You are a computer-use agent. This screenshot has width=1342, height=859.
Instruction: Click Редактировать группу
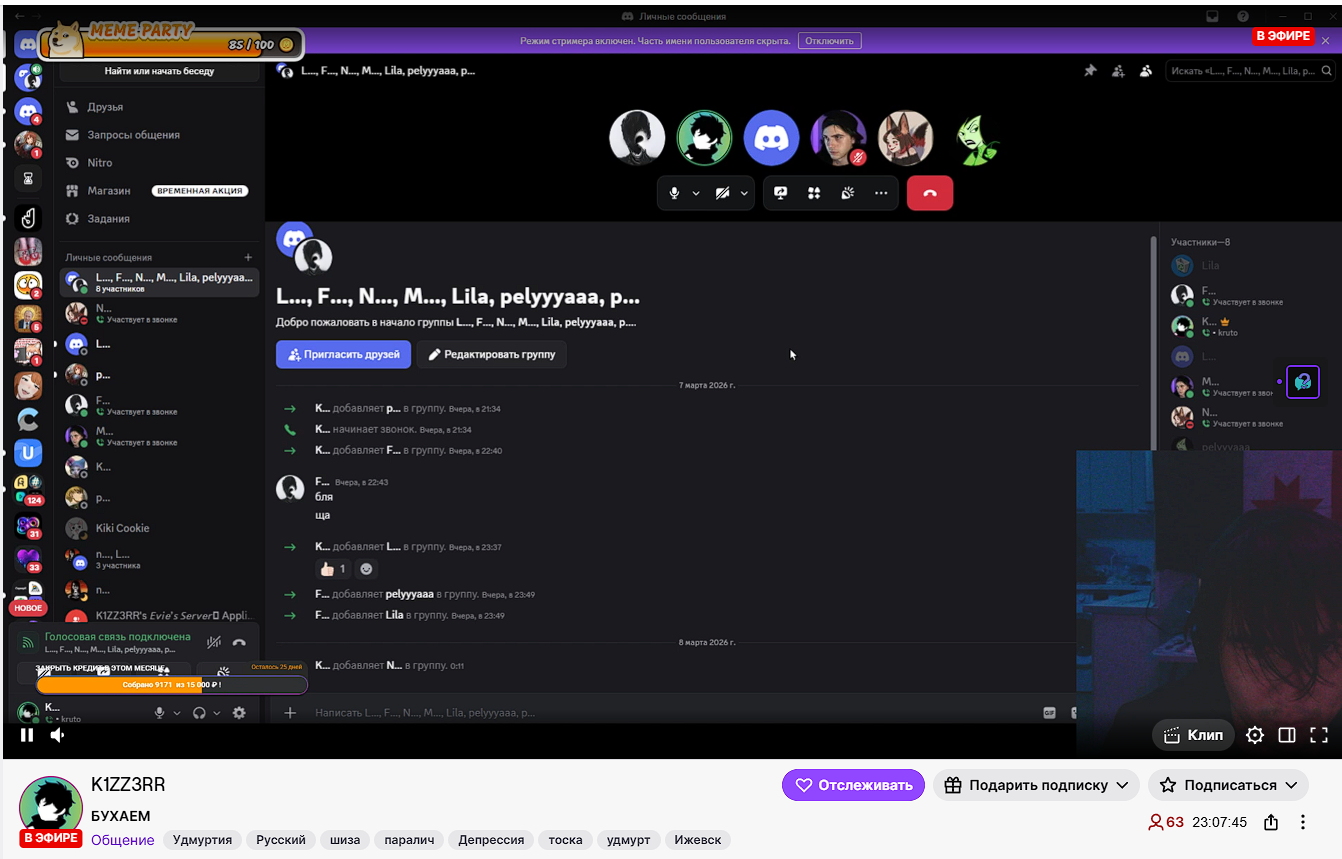click(492, 354)
